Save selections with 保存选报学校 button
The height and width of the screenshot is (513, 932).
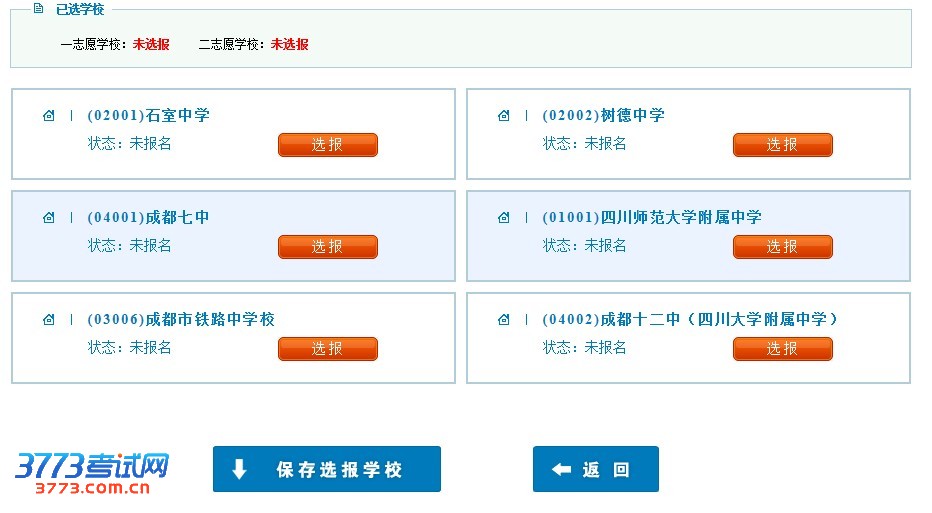click(x=326, y=469)
